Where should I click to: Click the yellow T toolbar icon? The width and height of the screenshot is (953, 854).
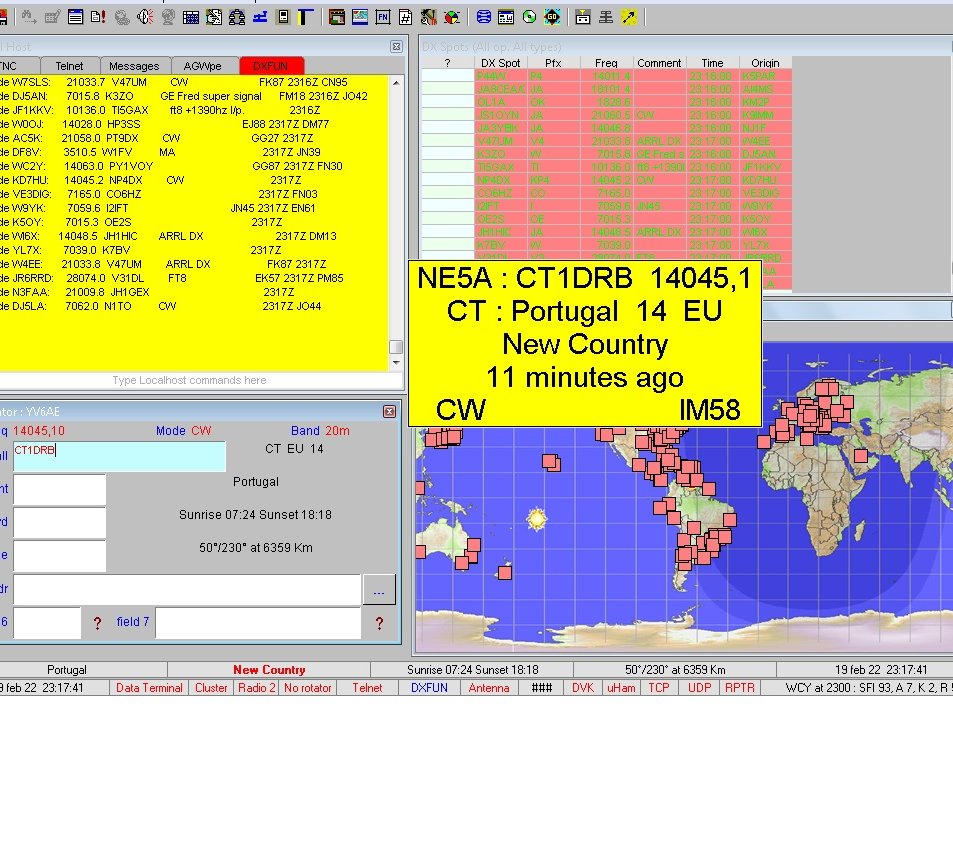click(x=305, y=17)
